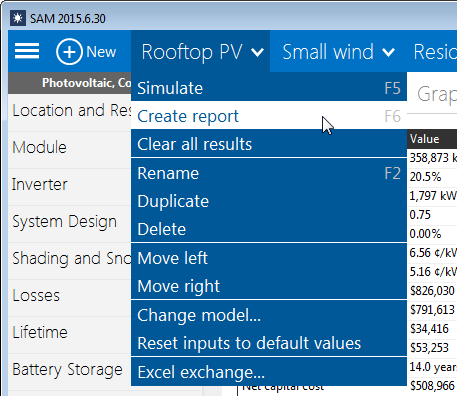Open Excel exchange... from the menu

tap(269, 372)
